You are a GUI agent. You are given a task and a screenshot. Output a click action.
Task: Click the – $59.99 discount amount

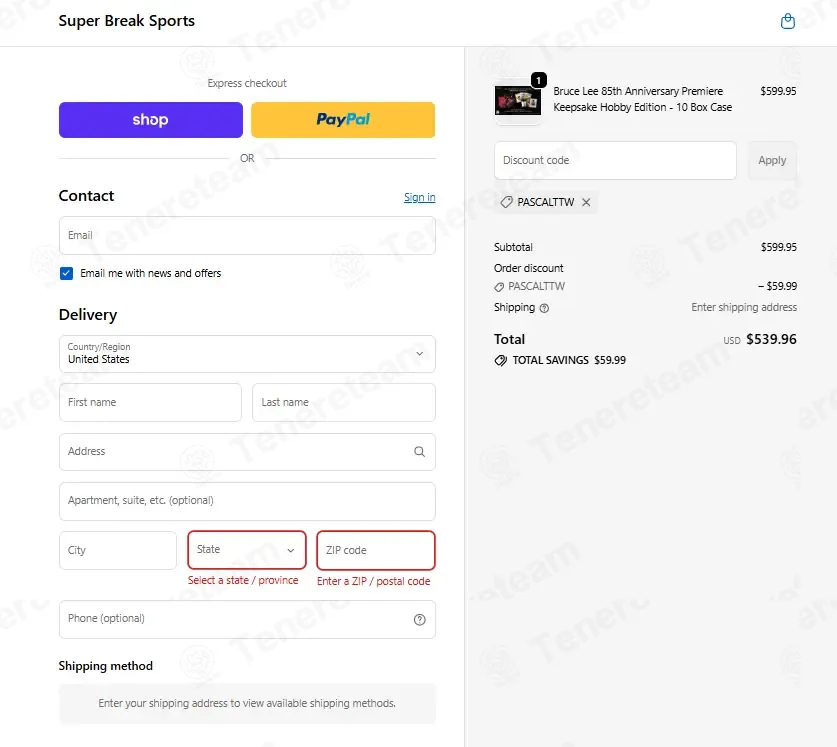click(x=777, y=286)
